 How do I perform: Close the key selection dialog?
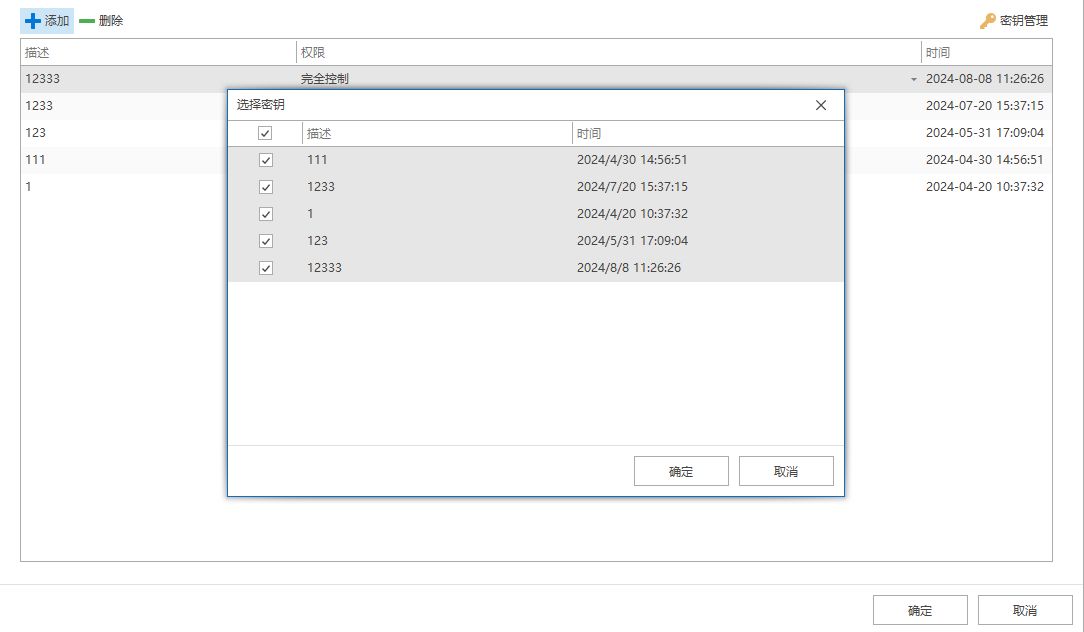point(821,105)
